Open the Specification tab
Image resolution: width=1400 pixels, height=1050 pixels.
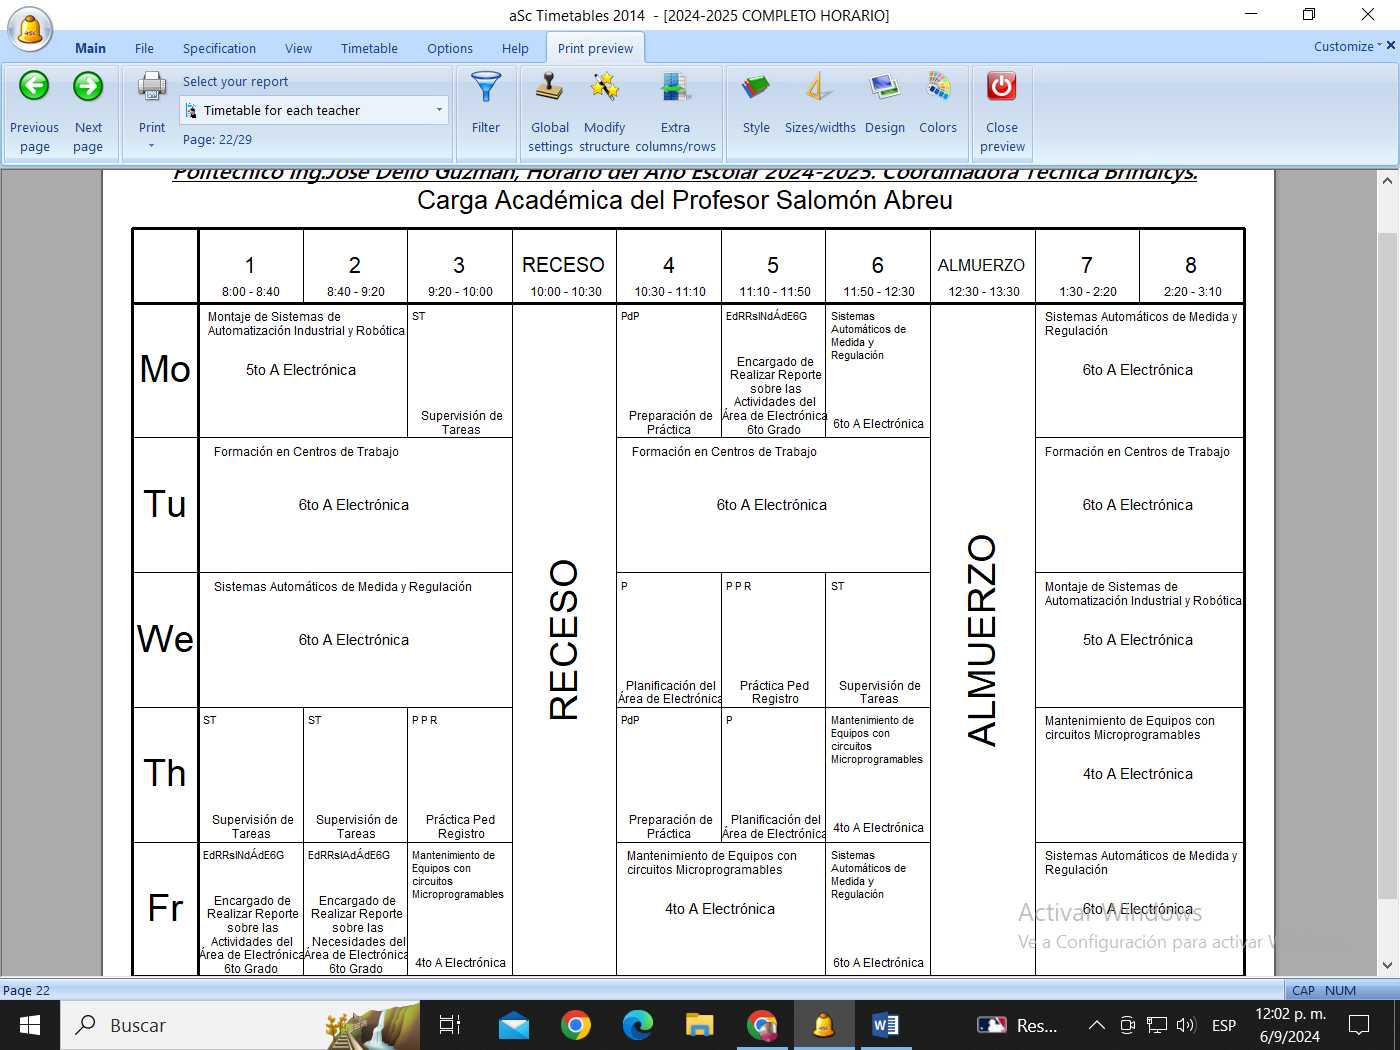219,48
